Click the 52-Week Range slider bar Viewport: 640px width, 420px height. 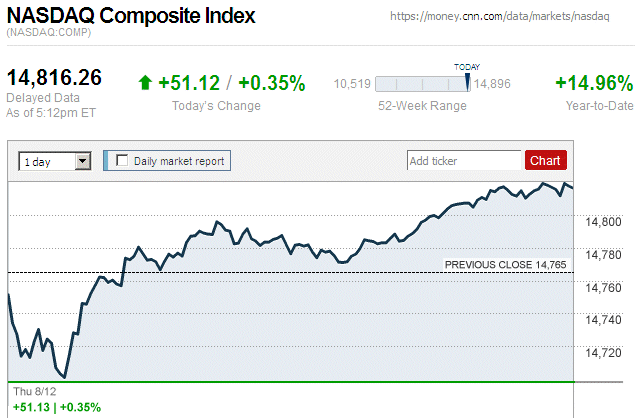coord(420,85)
